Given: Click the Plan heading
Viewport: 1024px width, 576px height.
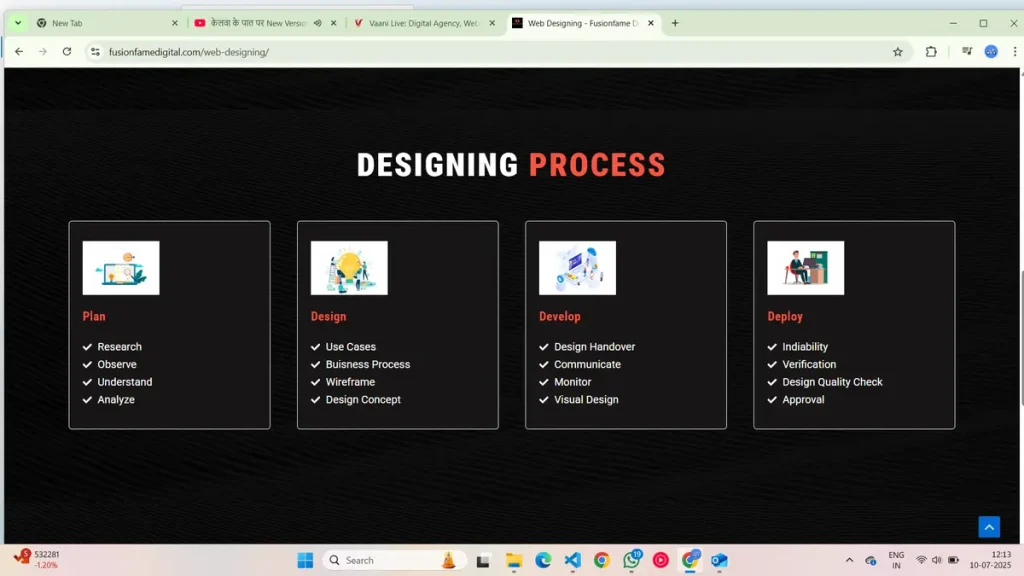Looking at the screenshot, I should (94, 316).
